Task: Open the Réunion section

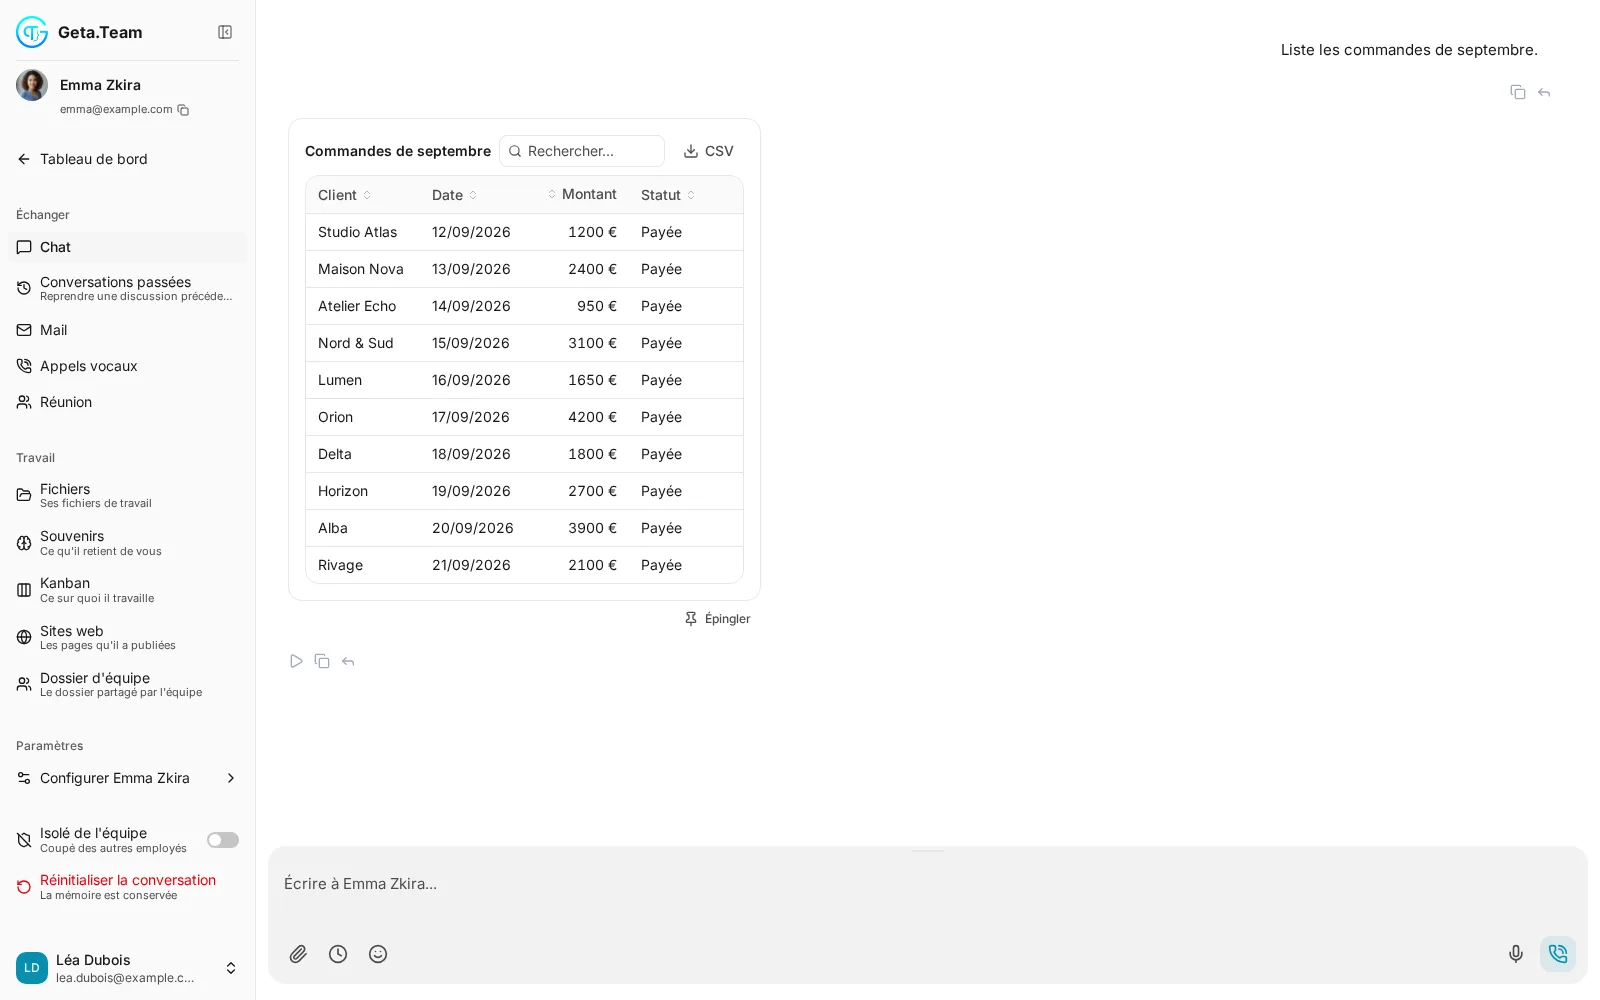Action: (127, 402)
